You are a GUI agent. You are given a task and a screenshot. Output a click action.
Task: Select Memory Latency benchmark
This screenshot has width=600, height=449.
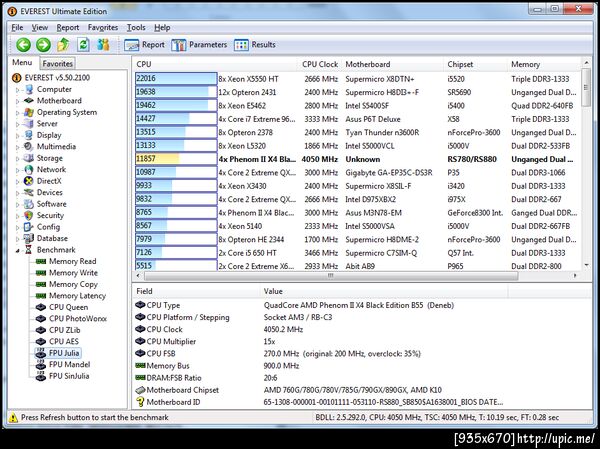tap(77, 296)
